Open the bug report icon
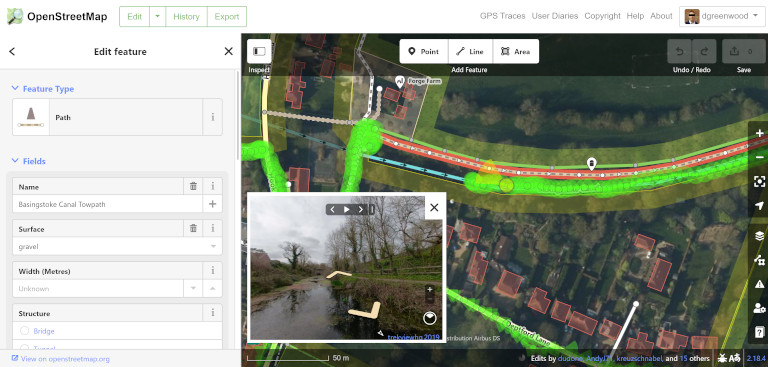768x367 pixels. [x=722, y=358]
